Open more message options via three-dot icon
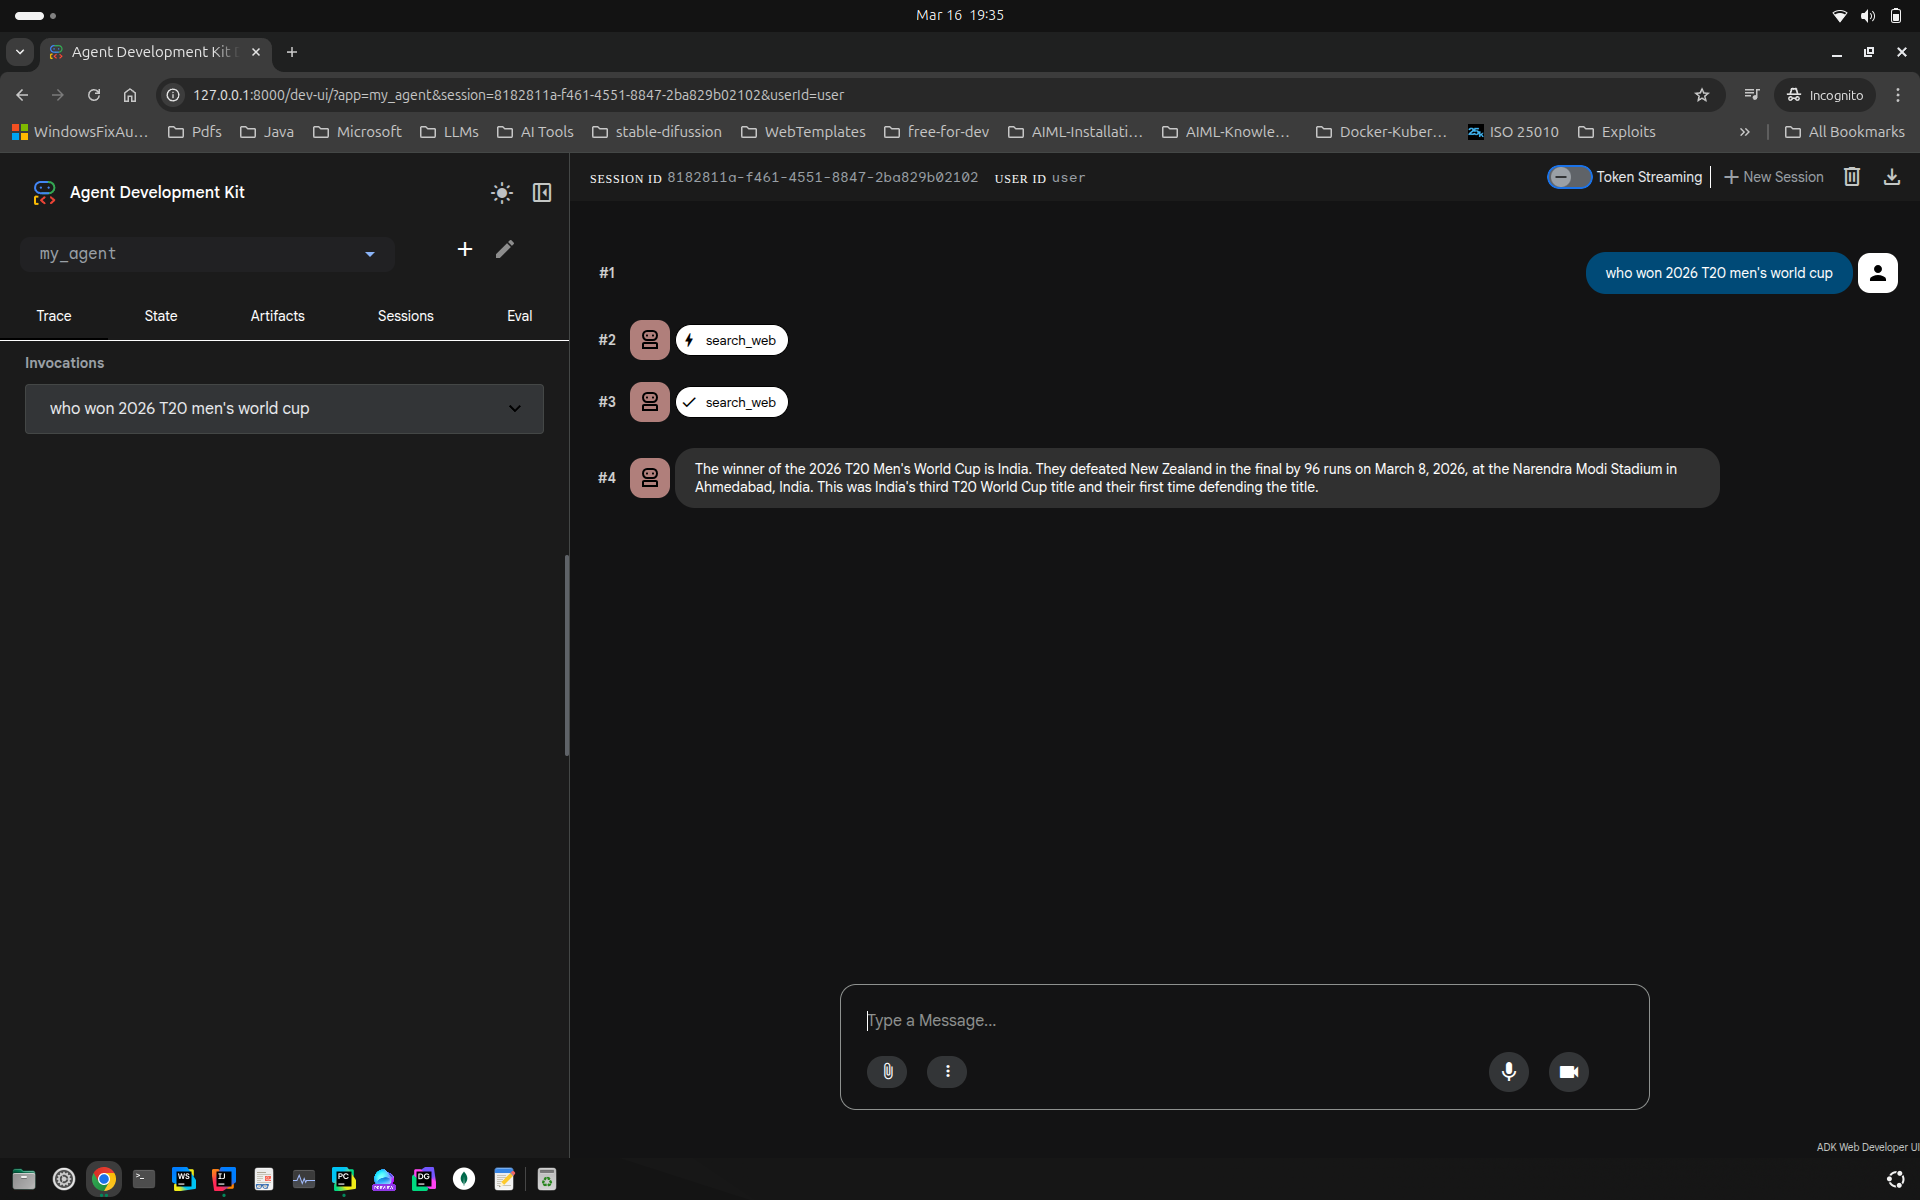Screen dimensions: 1920x1200 pyautogui.click(x=946, y=1071)
